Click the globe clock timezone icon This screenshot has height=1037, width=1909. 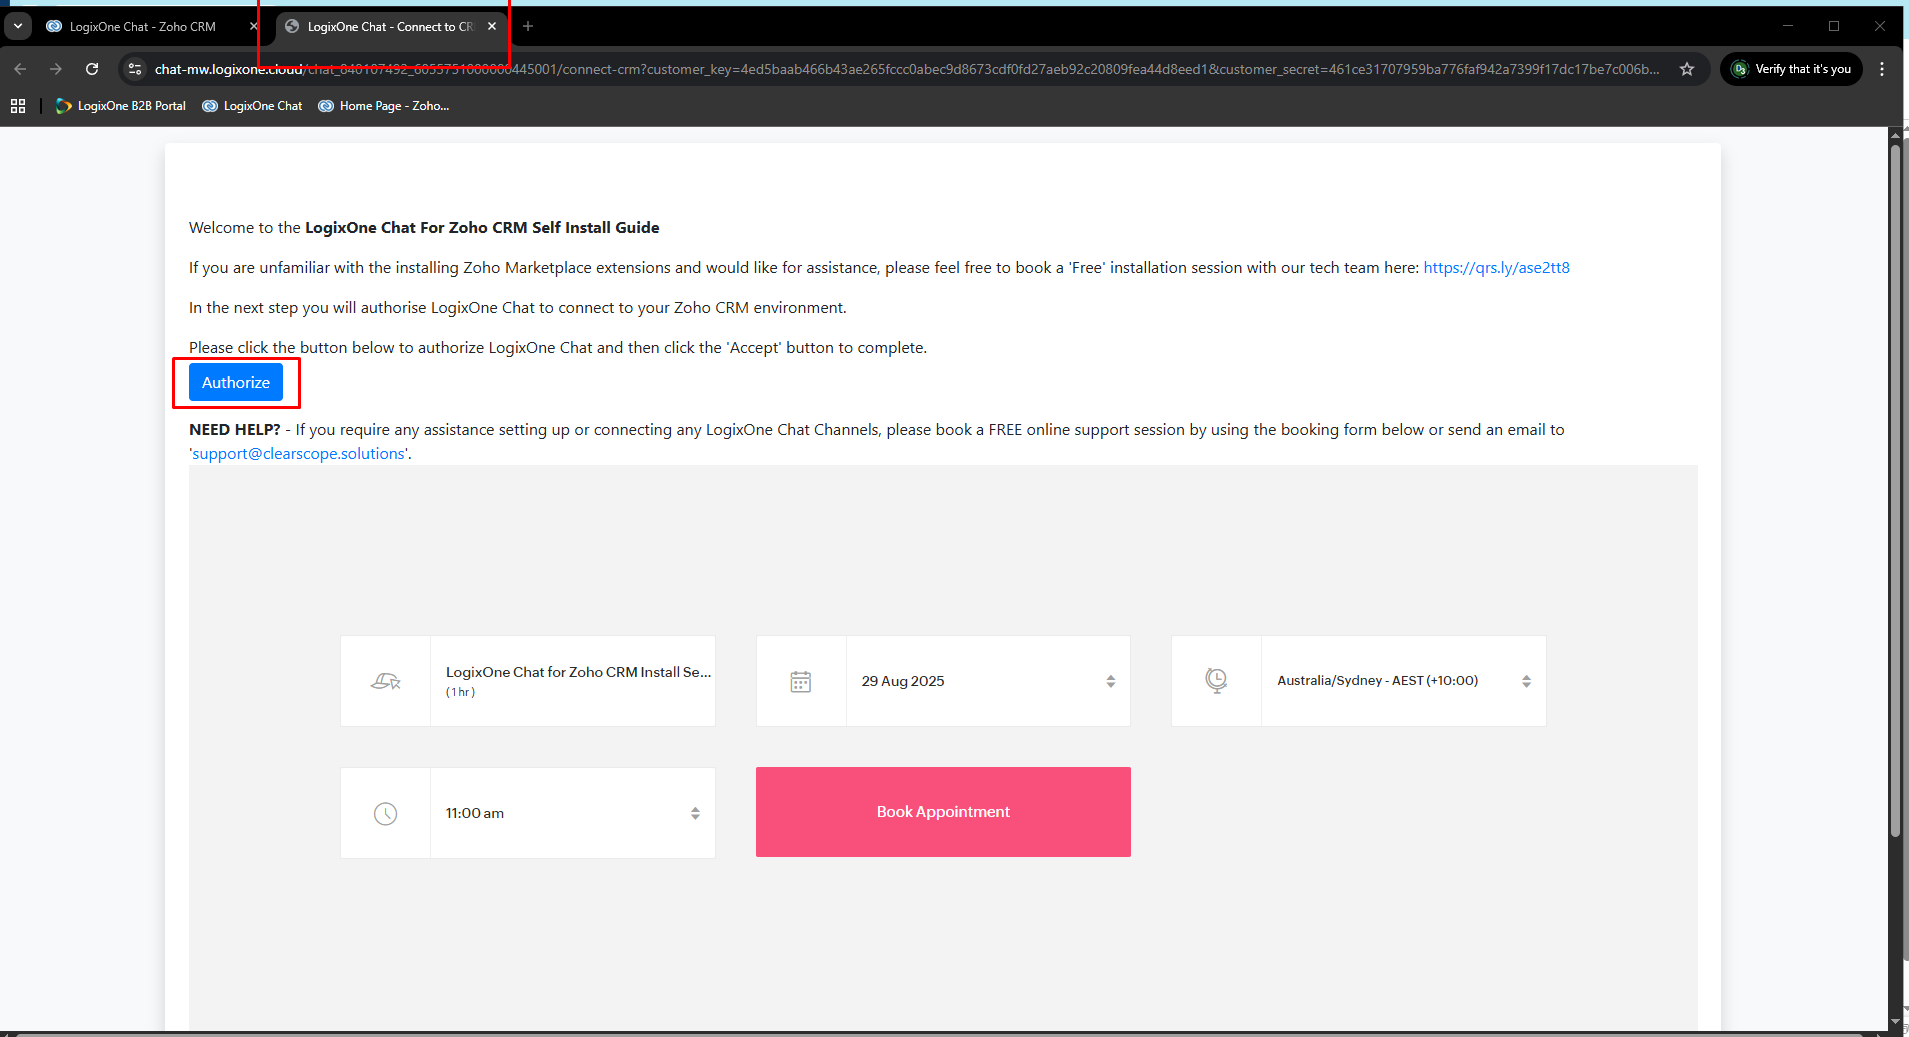pos(1216,681)
